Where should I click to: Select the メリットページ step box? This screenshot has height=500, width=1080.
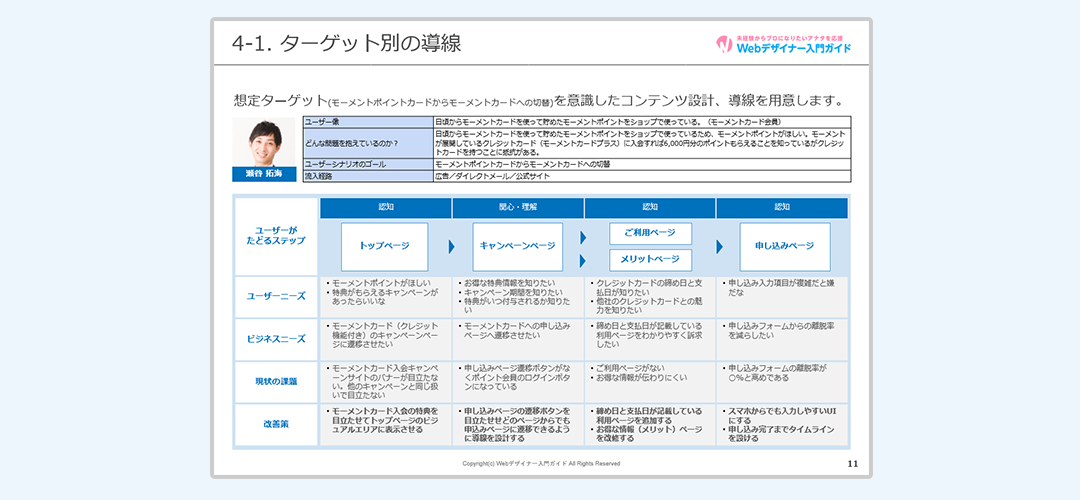(x=650, y=260)
